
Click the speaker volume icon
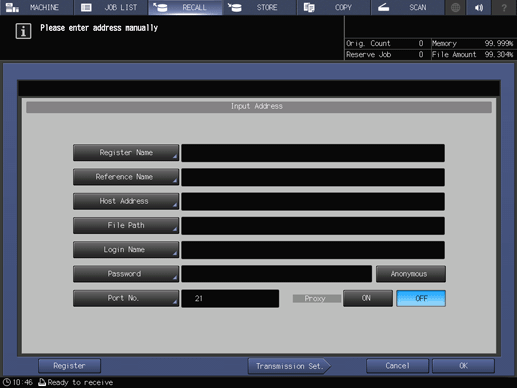[479, 7]
